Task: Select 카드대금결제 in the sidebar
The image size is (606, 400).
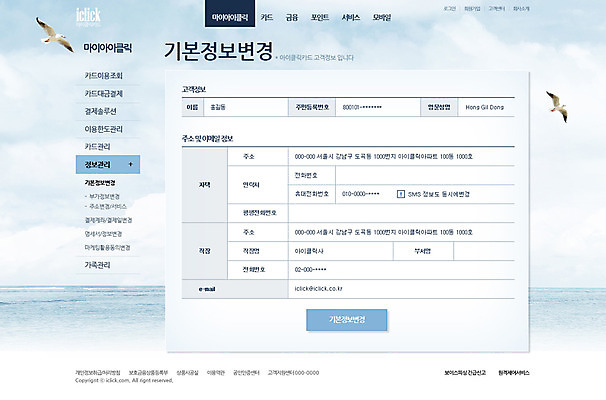Action: 104,94
